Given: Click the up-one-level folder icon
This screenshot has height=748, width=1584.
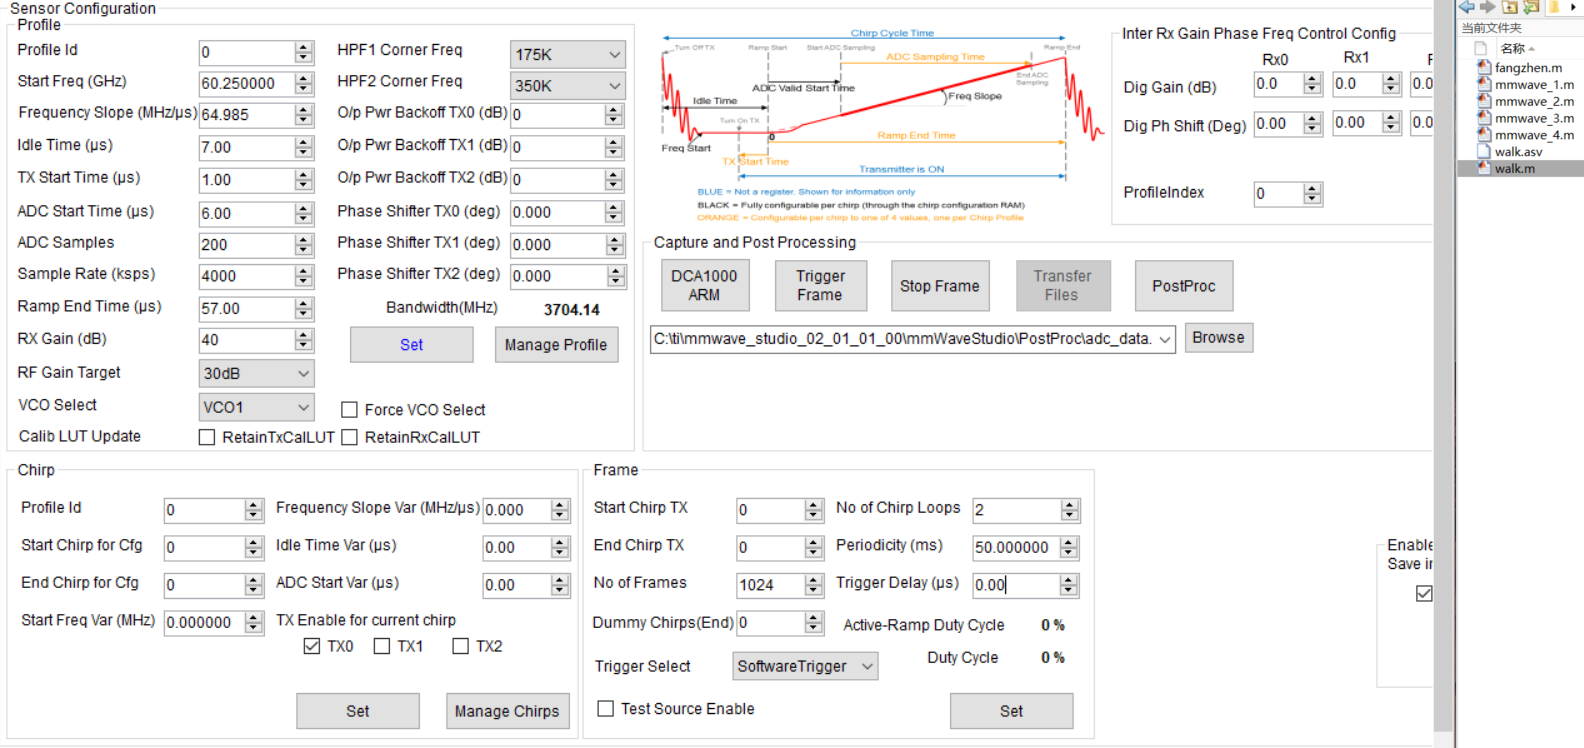Looking at the screenshot, I should (1510, 6).
